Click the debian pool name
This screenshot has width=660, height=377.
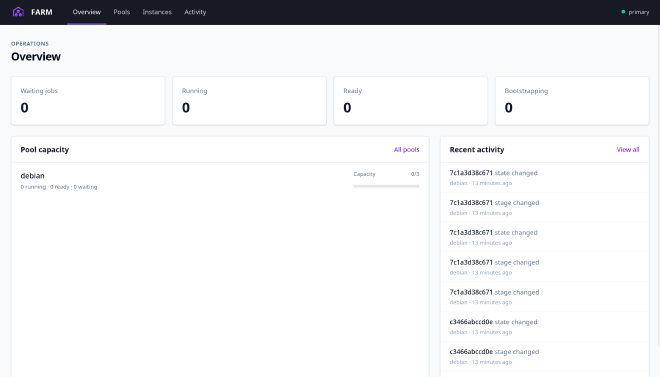(x=32, y=175)
